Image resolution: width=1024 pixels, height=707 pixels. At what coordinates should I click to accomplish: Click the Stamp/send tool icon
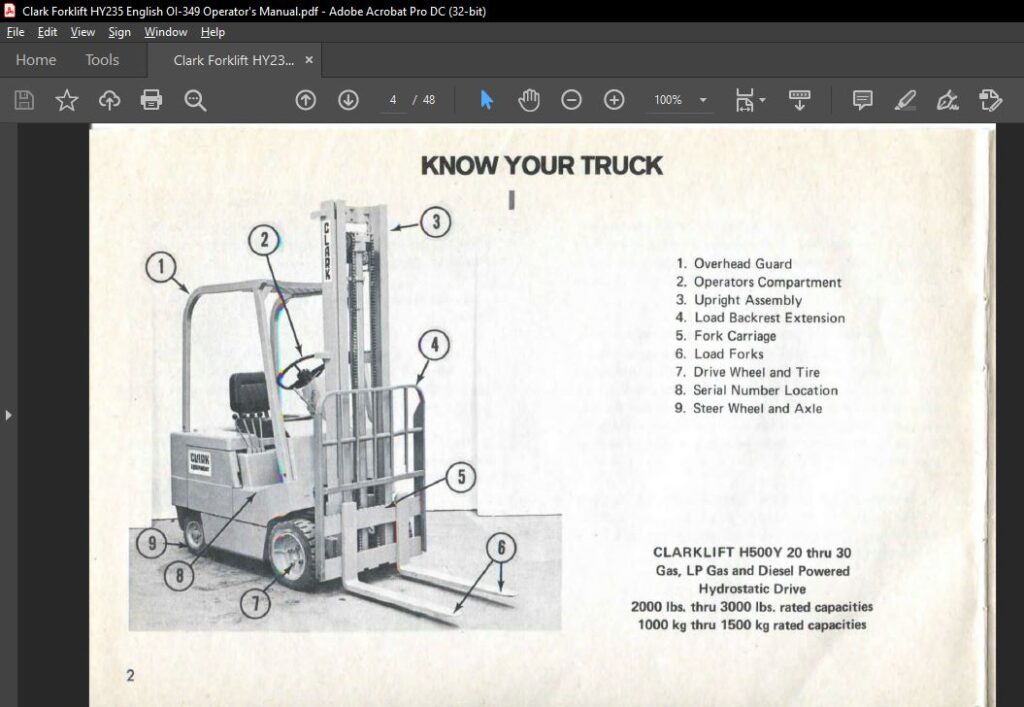pyautogui.click(x=990, y=100)
